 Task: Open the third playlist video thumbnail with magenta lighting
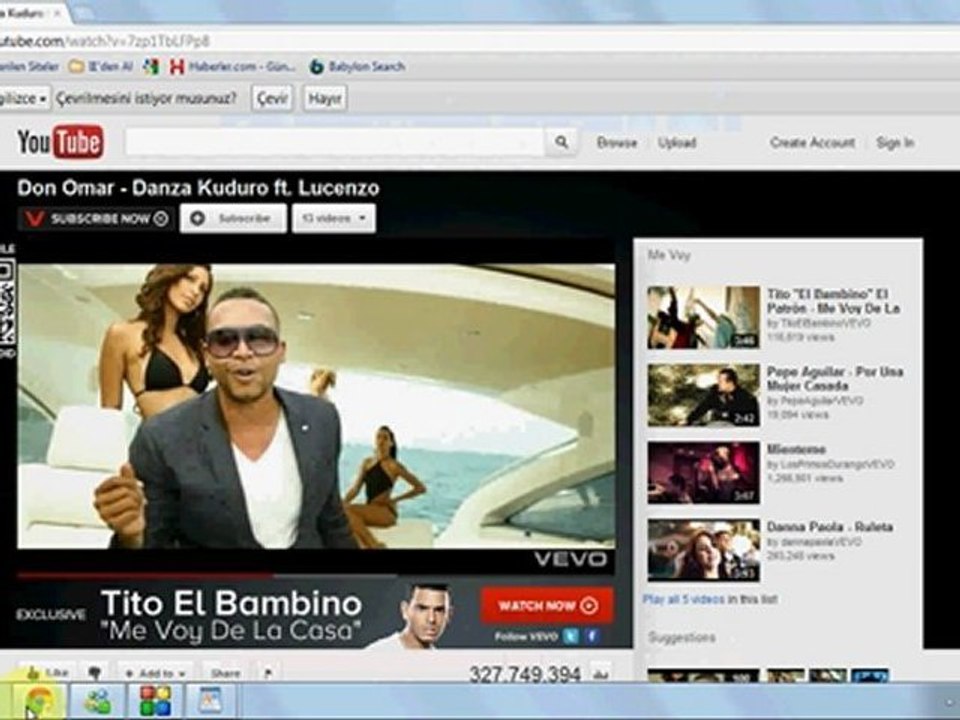tap(703, 473)
